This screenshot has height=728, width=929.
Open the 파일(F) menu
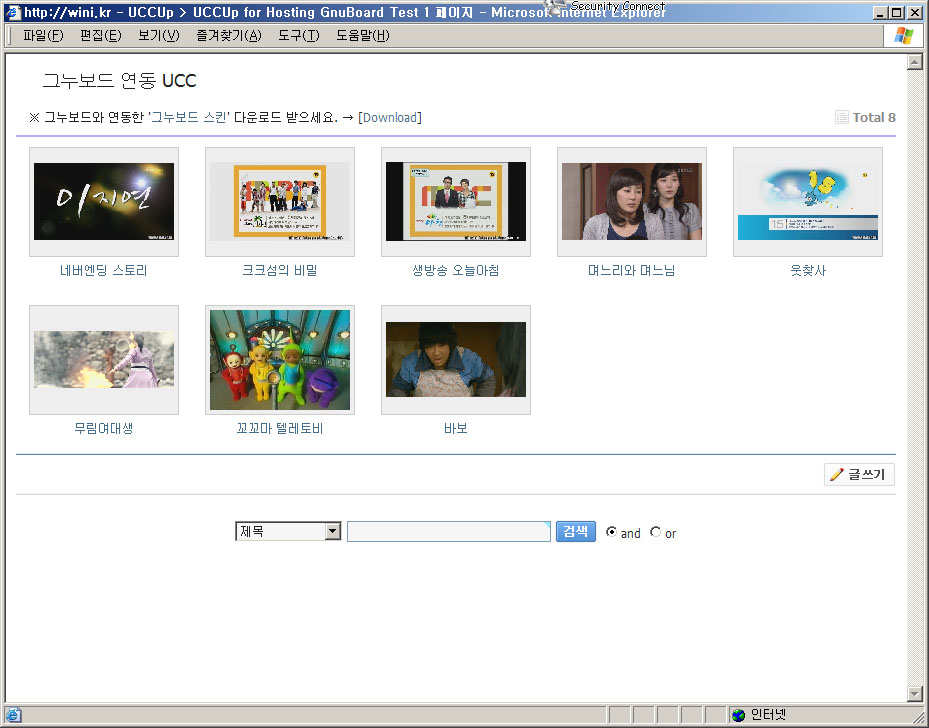click(43, 36)
